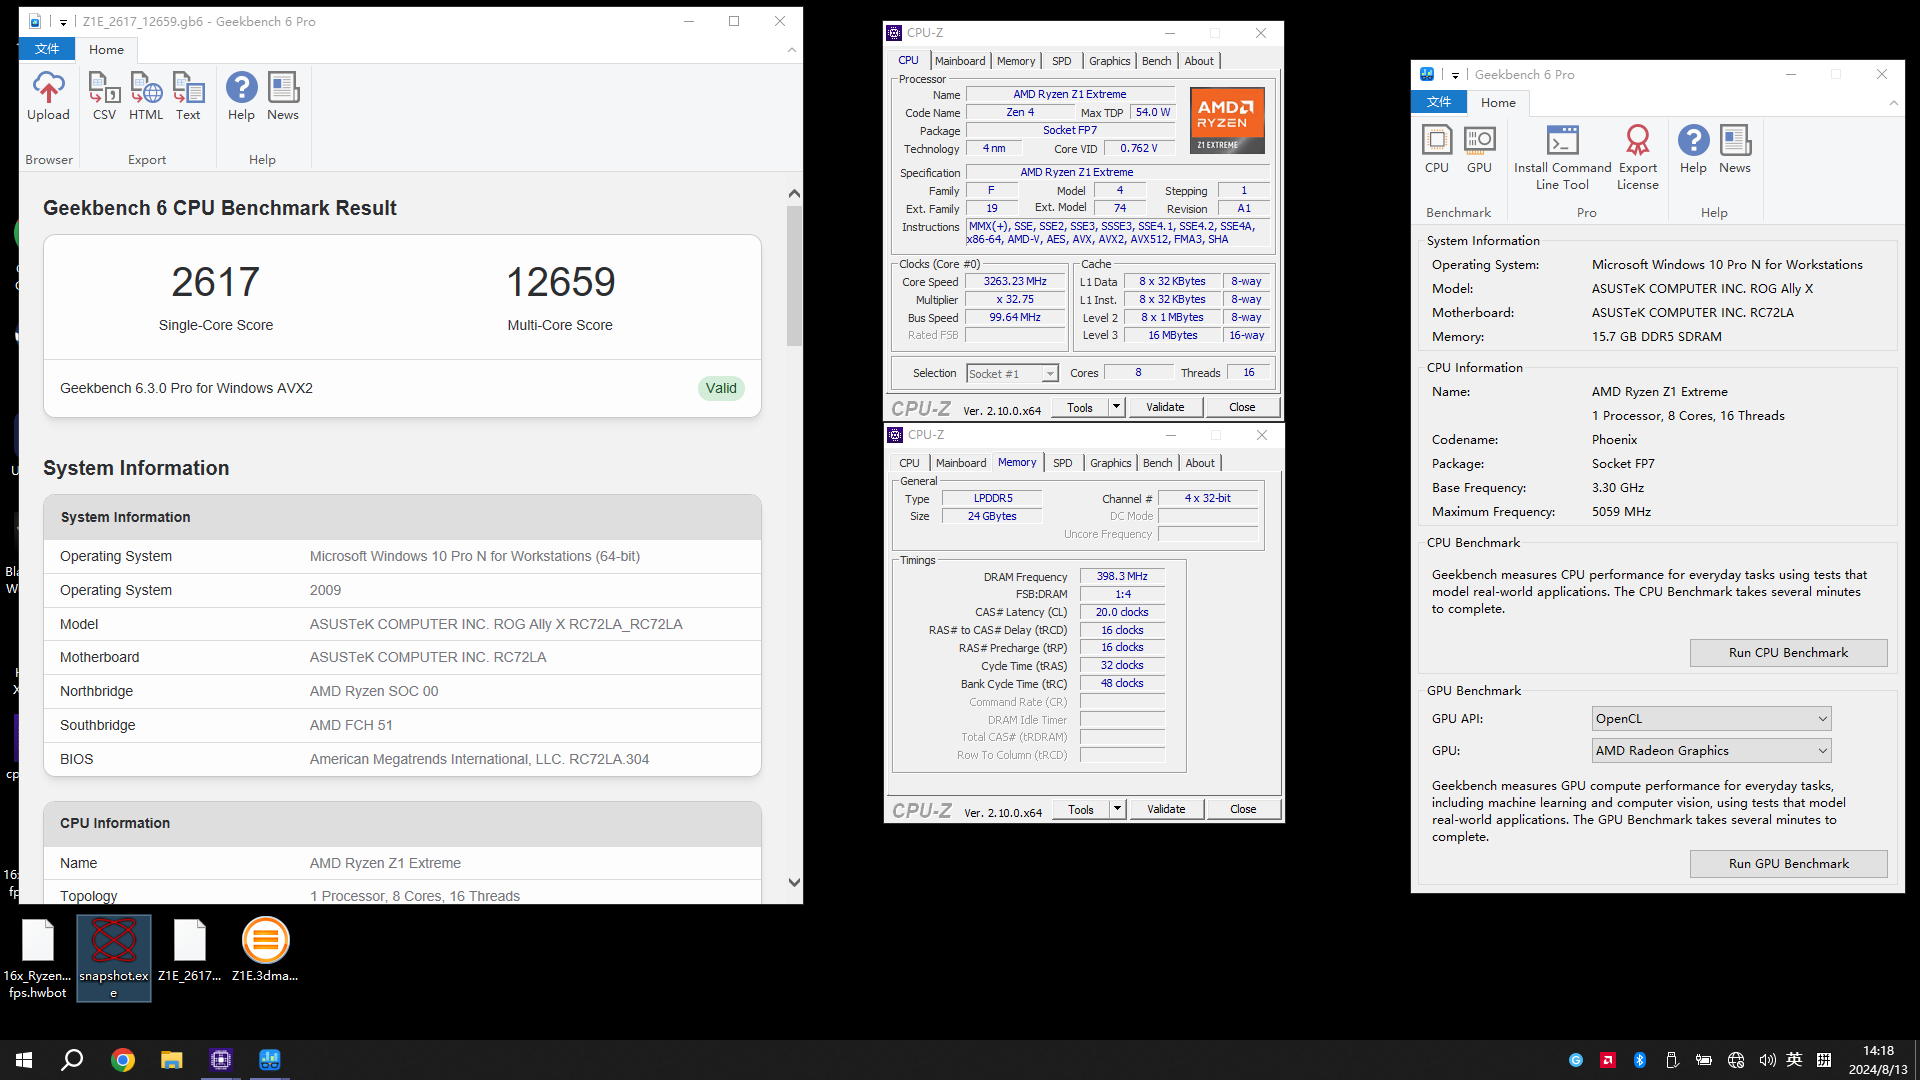
Task: Select Z1E.3dma... desktop file icon
Action: [x=265, y=950]
